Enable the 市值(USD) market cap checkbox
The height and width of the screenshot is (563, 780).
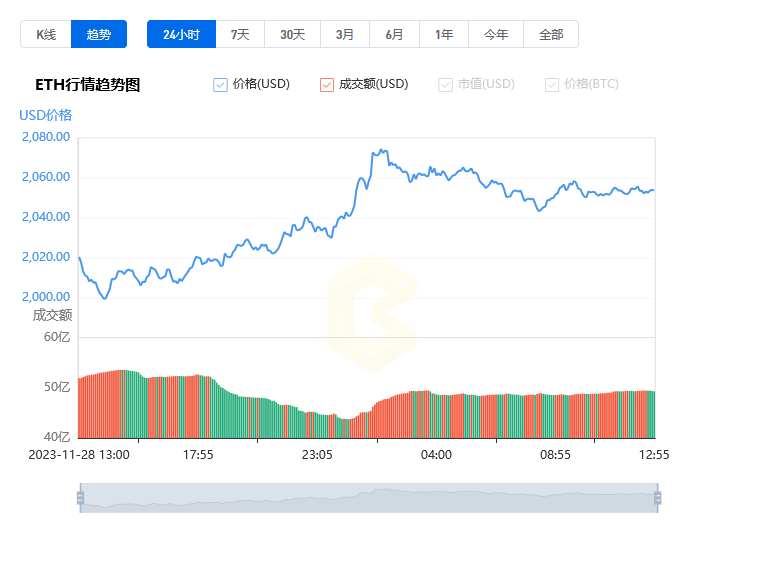445,85
